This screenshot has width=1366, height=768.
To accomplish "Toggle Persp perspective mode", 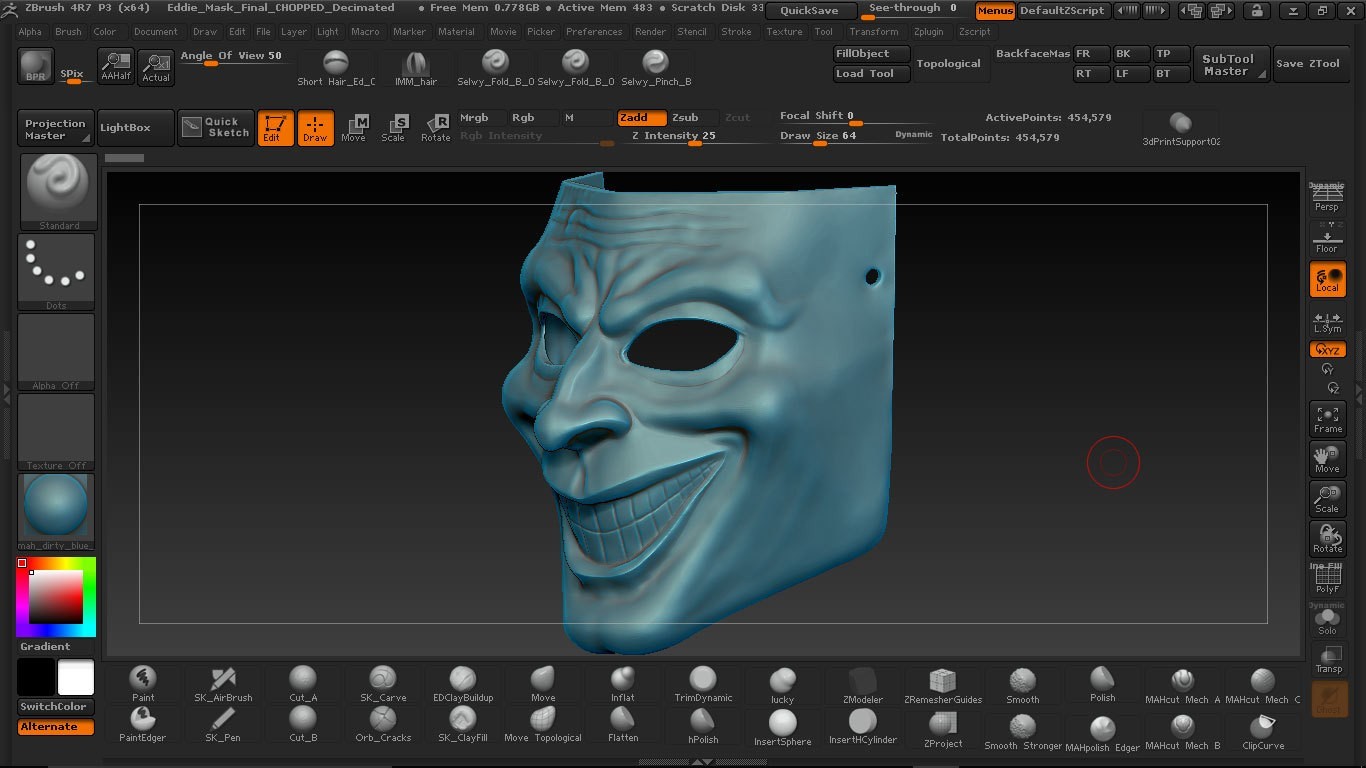I will 1327,198.
